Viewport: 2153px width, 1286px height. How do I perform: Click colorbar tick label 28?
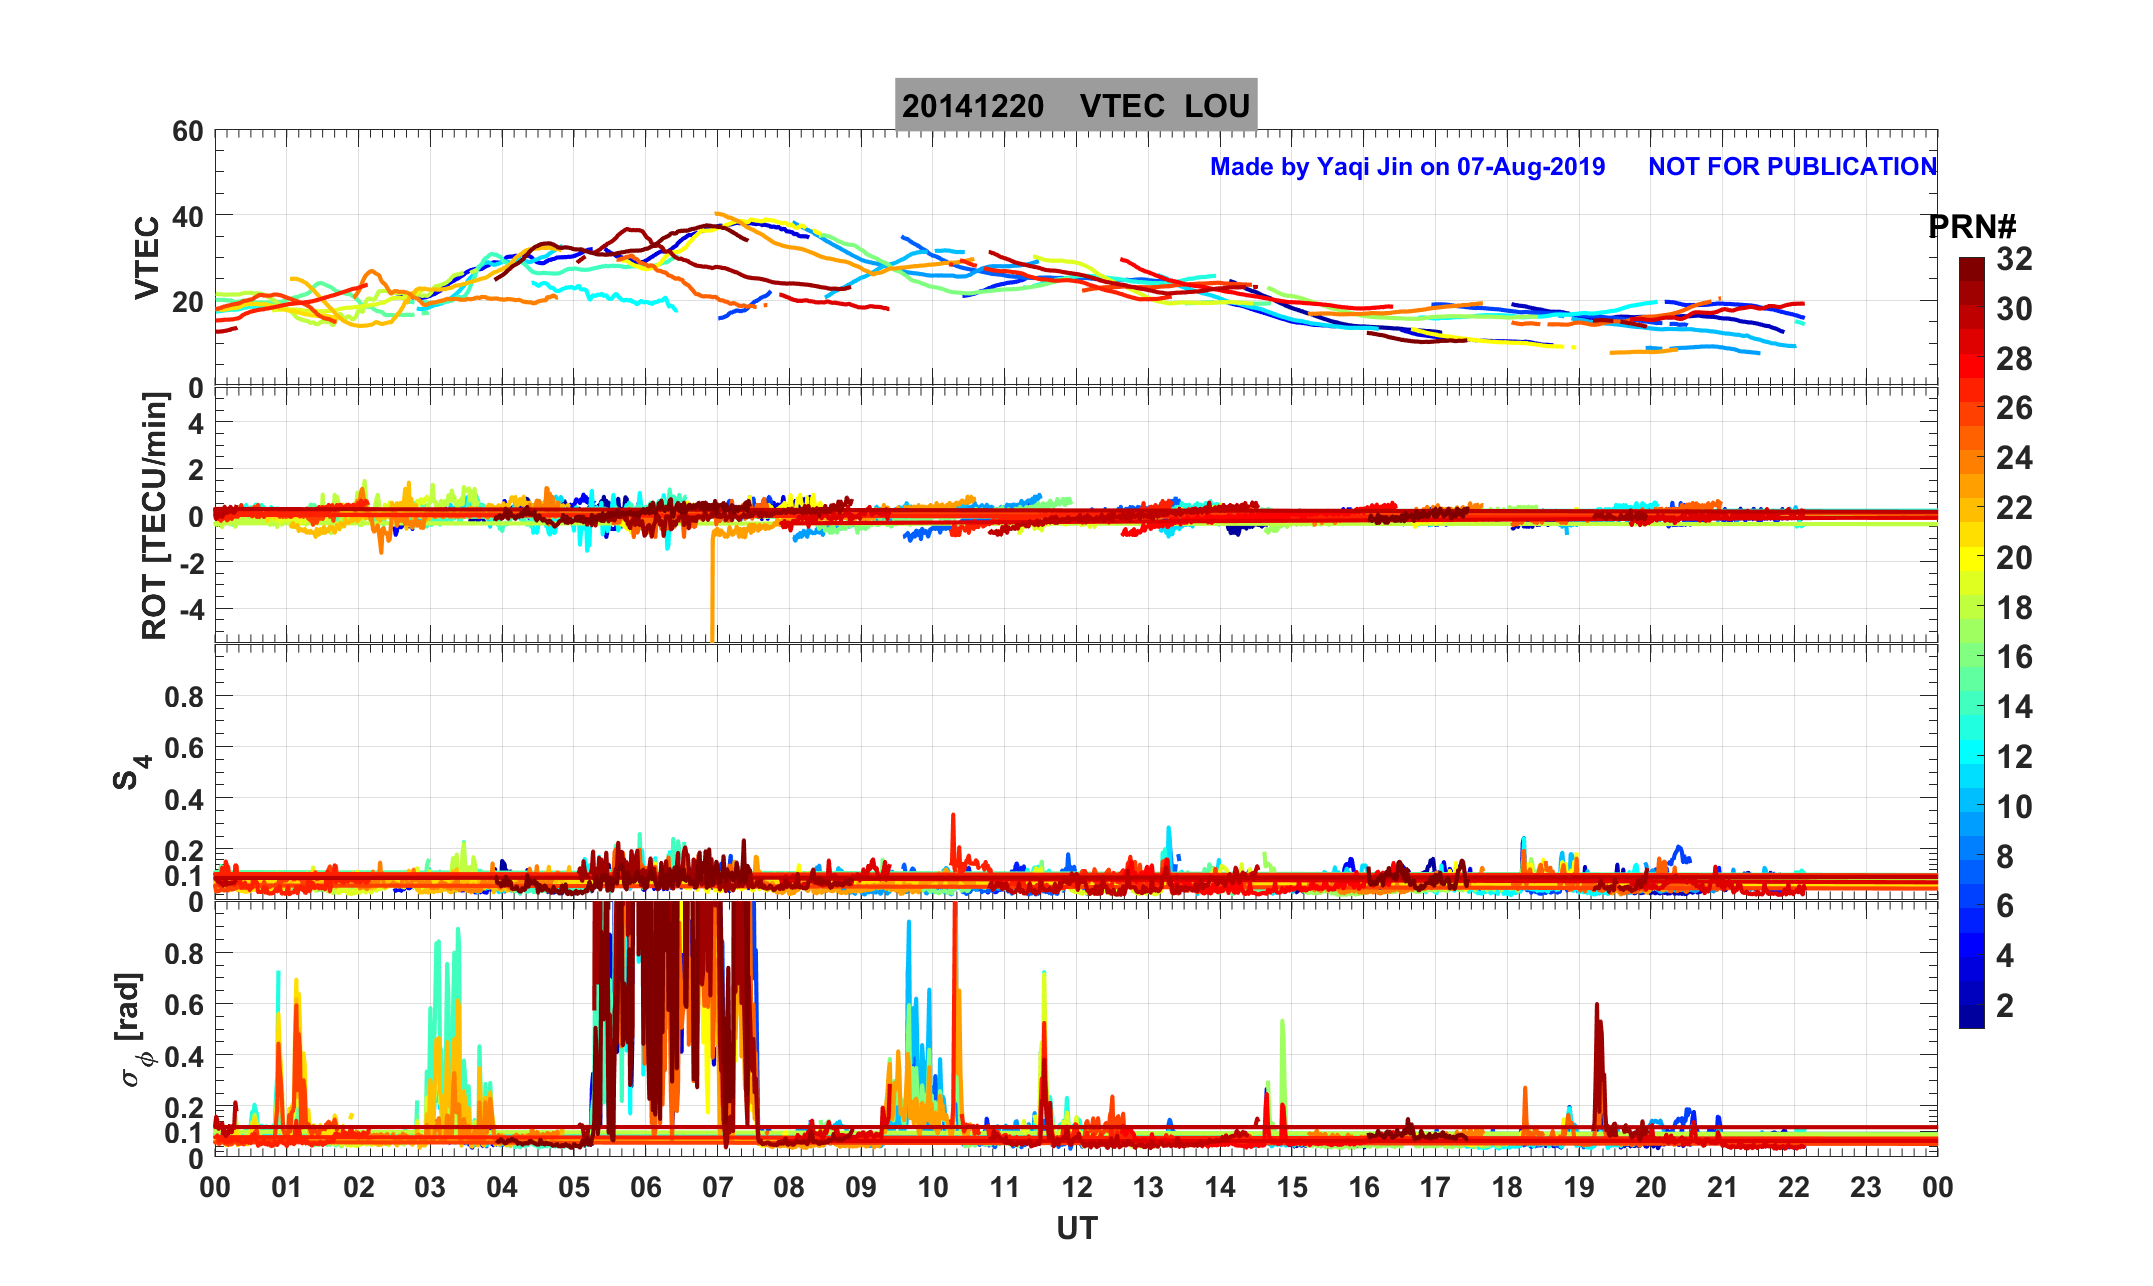[x=2014, y=359]
